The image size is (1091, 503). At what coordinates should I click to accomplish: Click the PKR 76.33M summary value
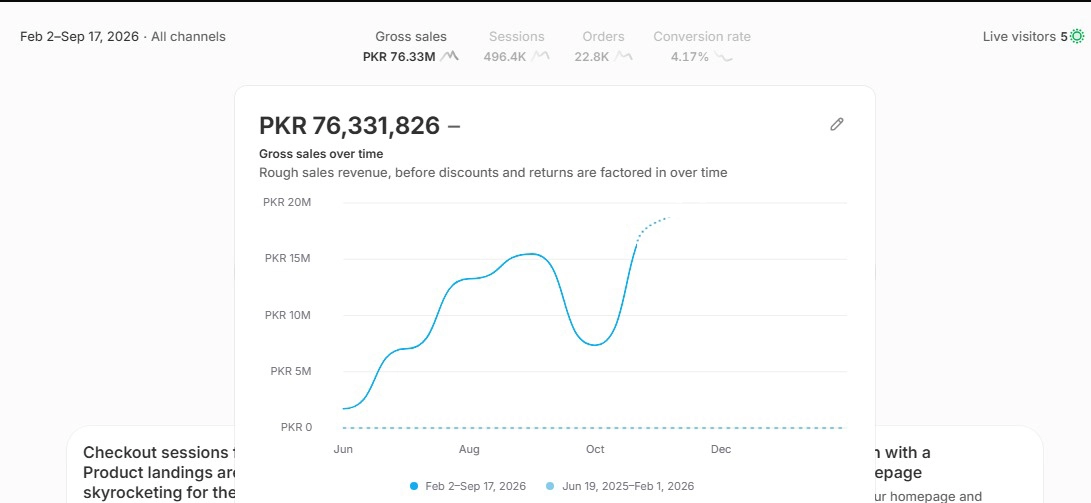coord(399,57)
